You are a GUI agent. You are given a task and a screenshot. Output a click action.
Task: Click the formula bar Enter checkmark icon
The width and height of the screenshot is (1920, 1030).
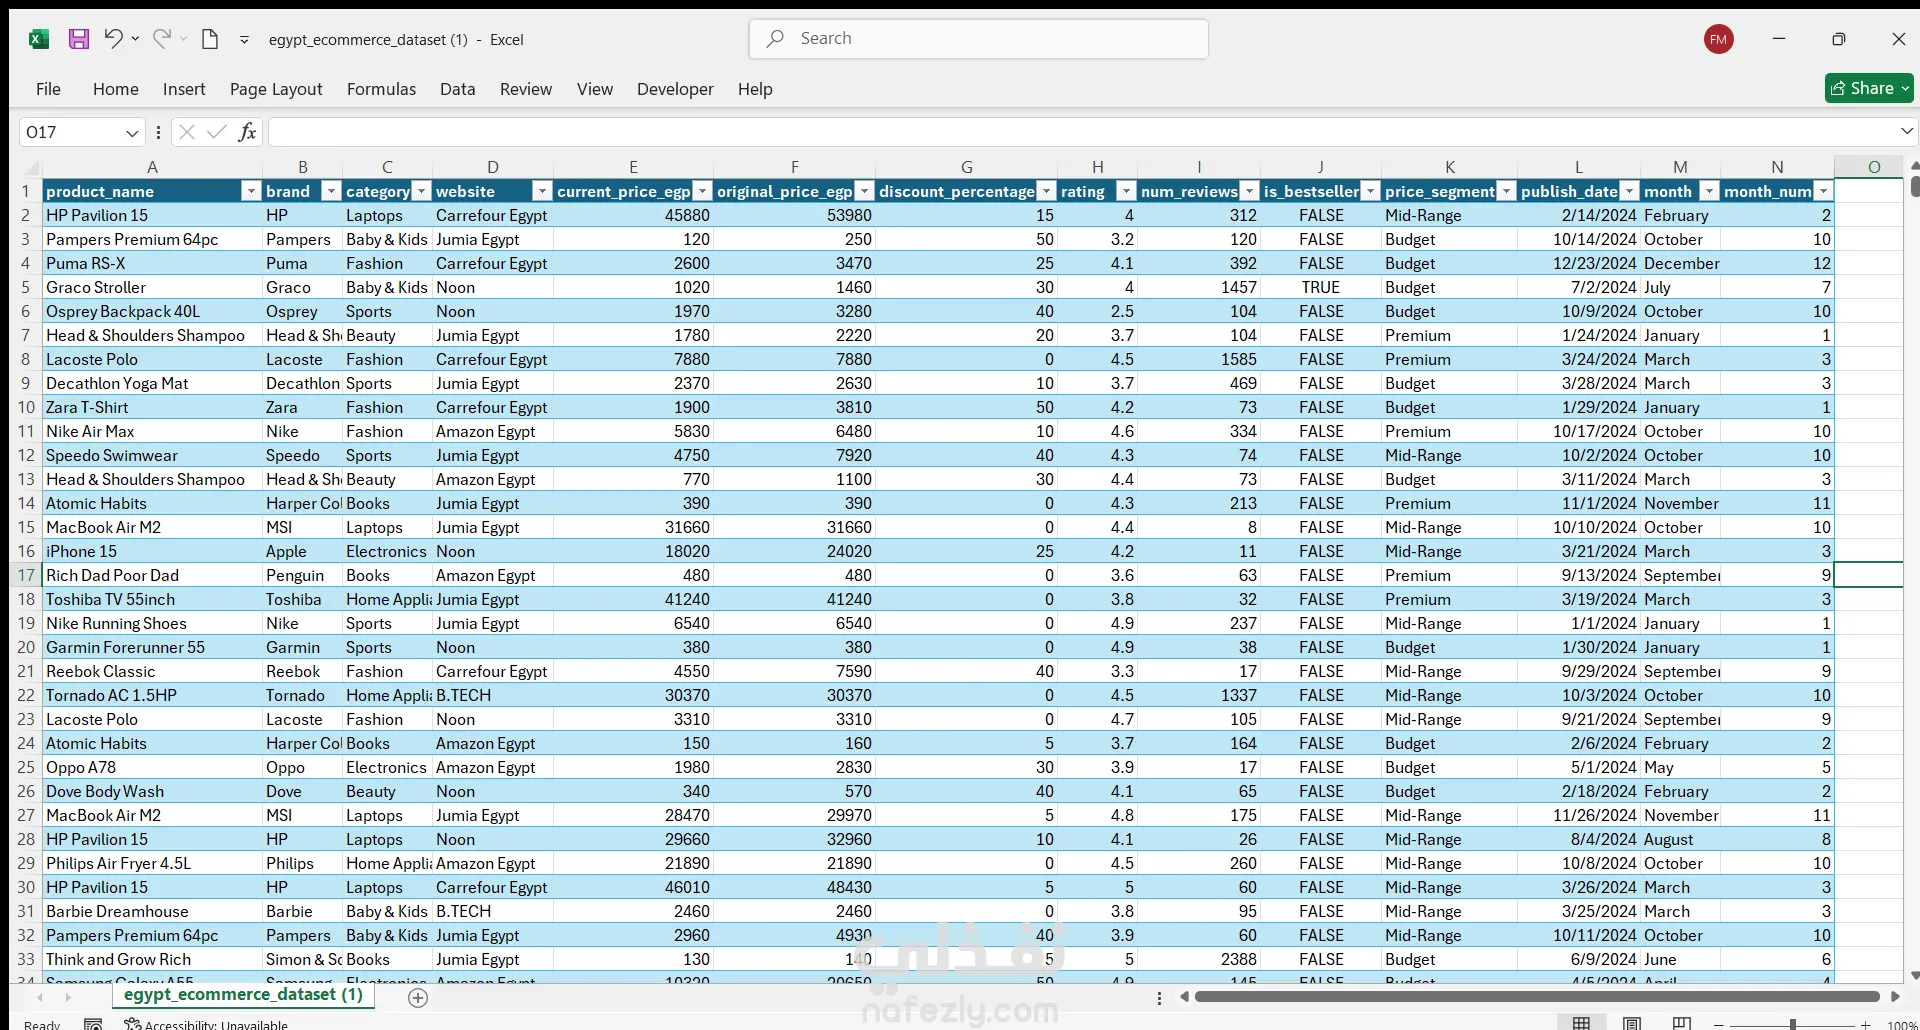pos(216,132)
